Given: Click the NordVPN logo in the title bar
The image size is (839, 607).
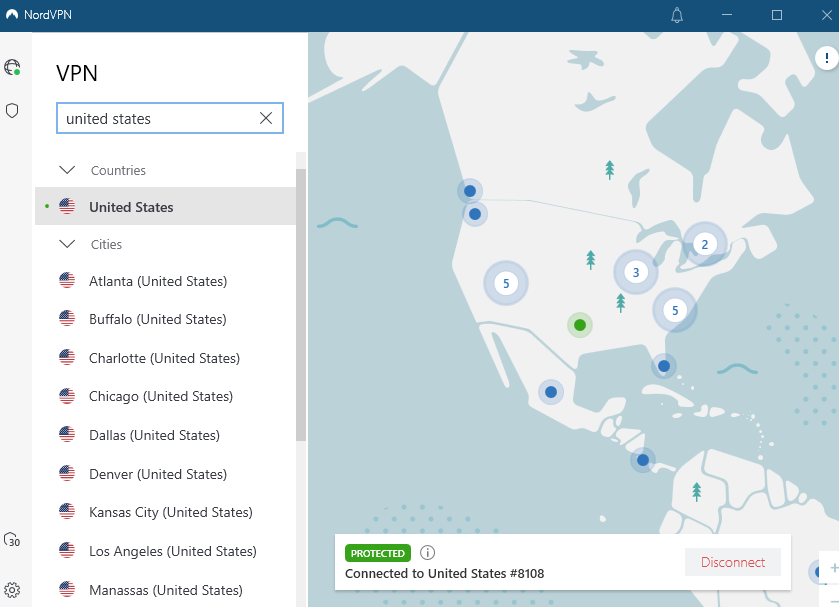Looking at the screenshot, I should [12, 14].
